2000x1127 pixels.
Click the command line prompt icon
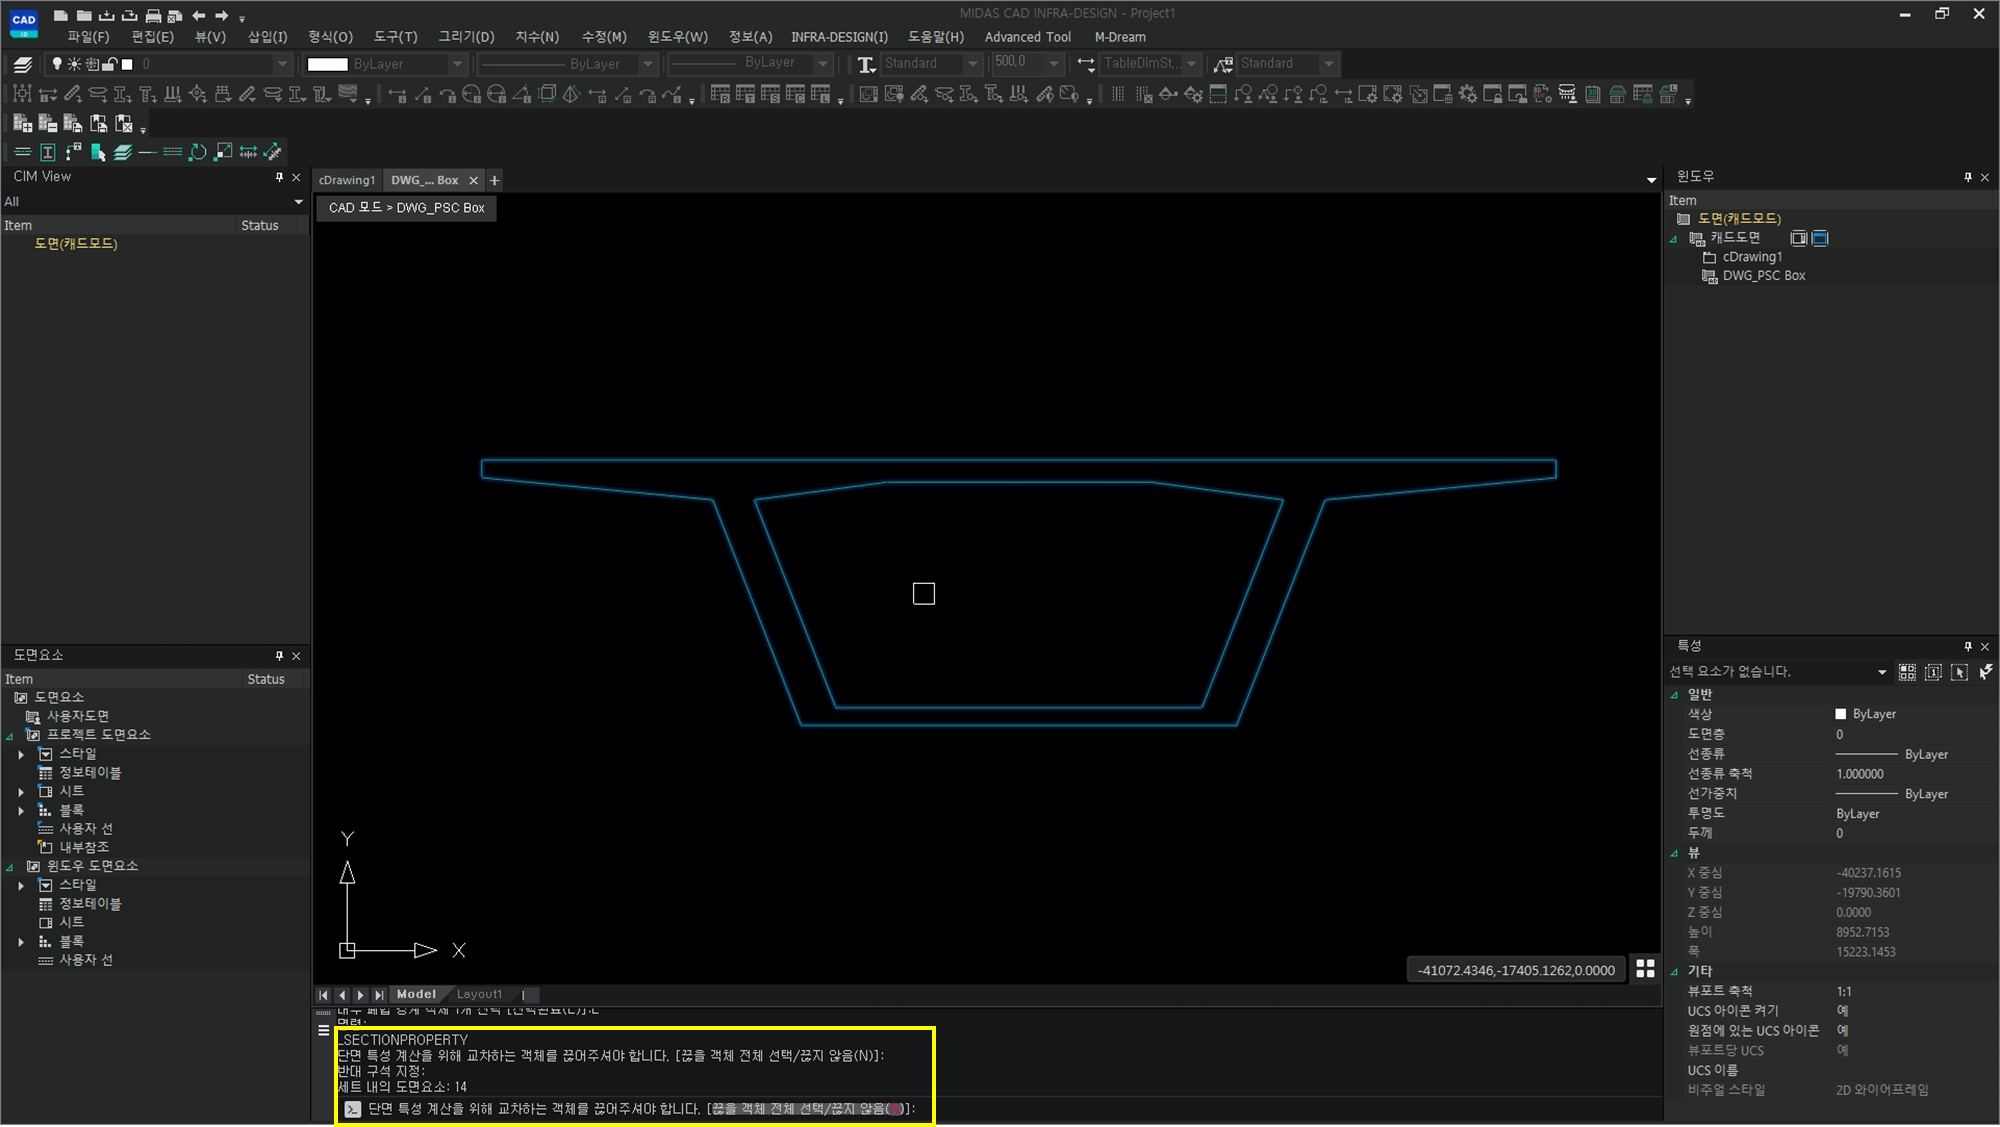tap(352, 1109)
